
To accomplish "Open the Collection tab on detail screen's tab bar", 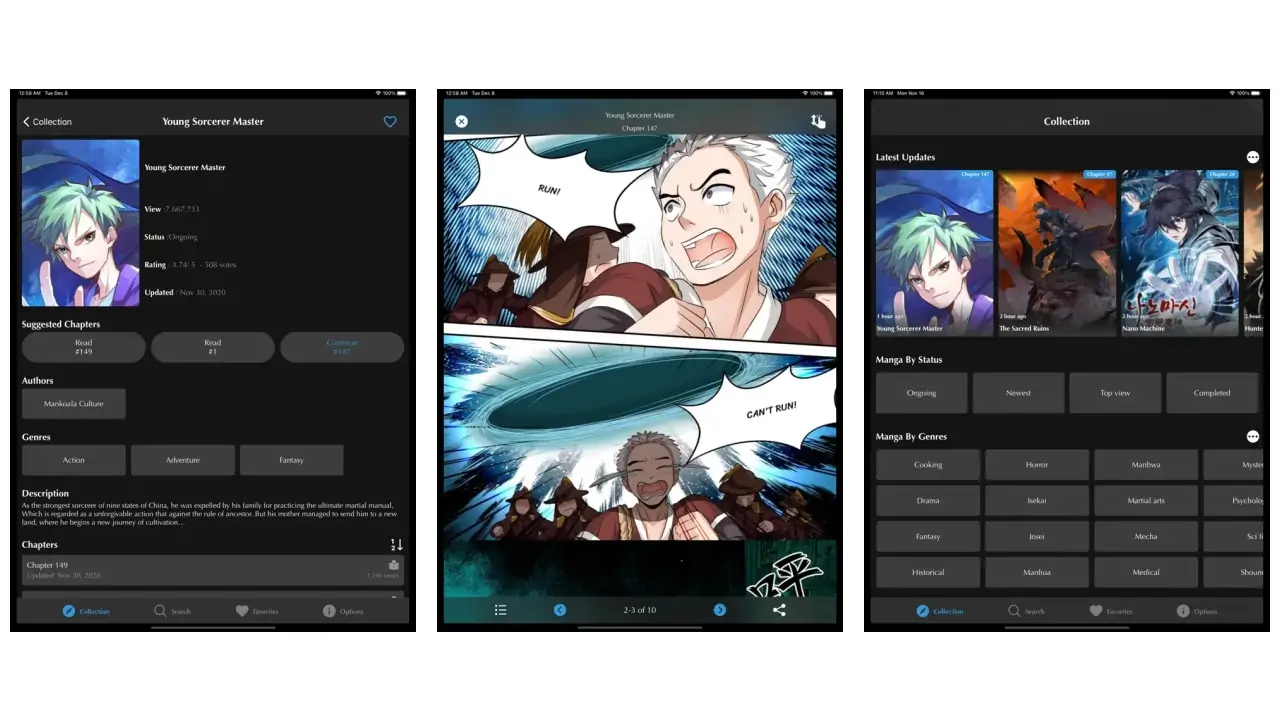I will [x=86, y=611].
